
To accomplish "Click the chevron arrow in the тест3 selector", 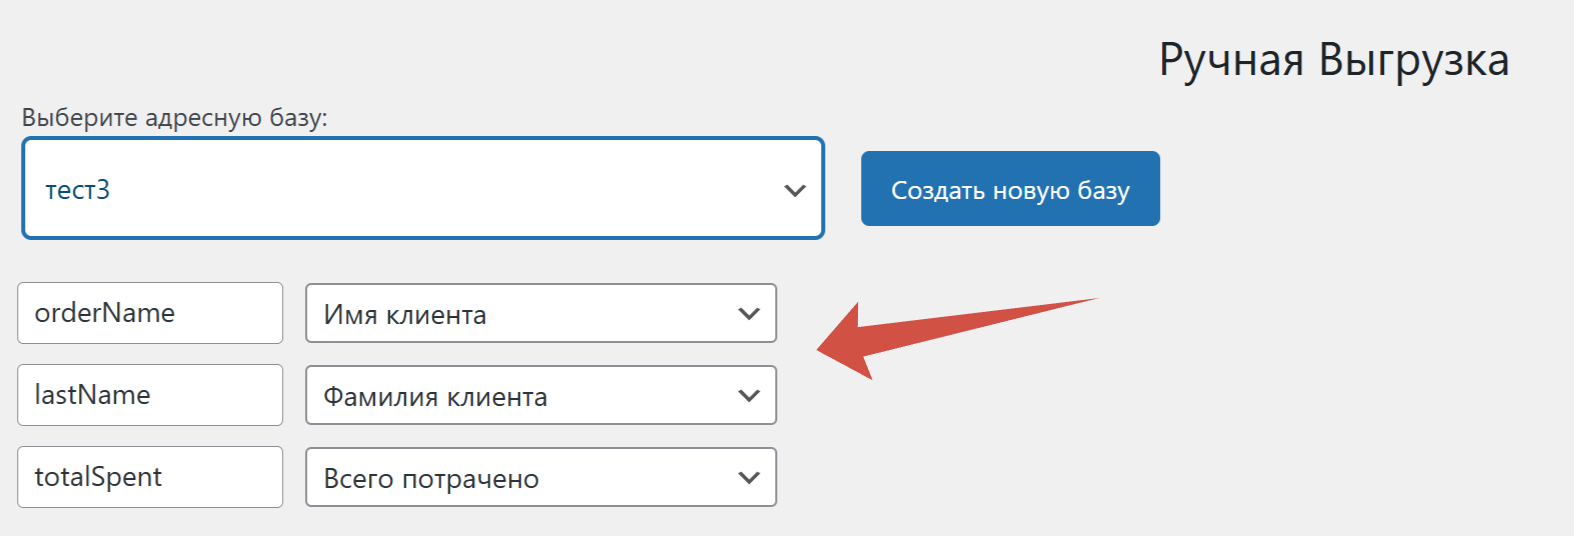I will click(x=795, y=190).
